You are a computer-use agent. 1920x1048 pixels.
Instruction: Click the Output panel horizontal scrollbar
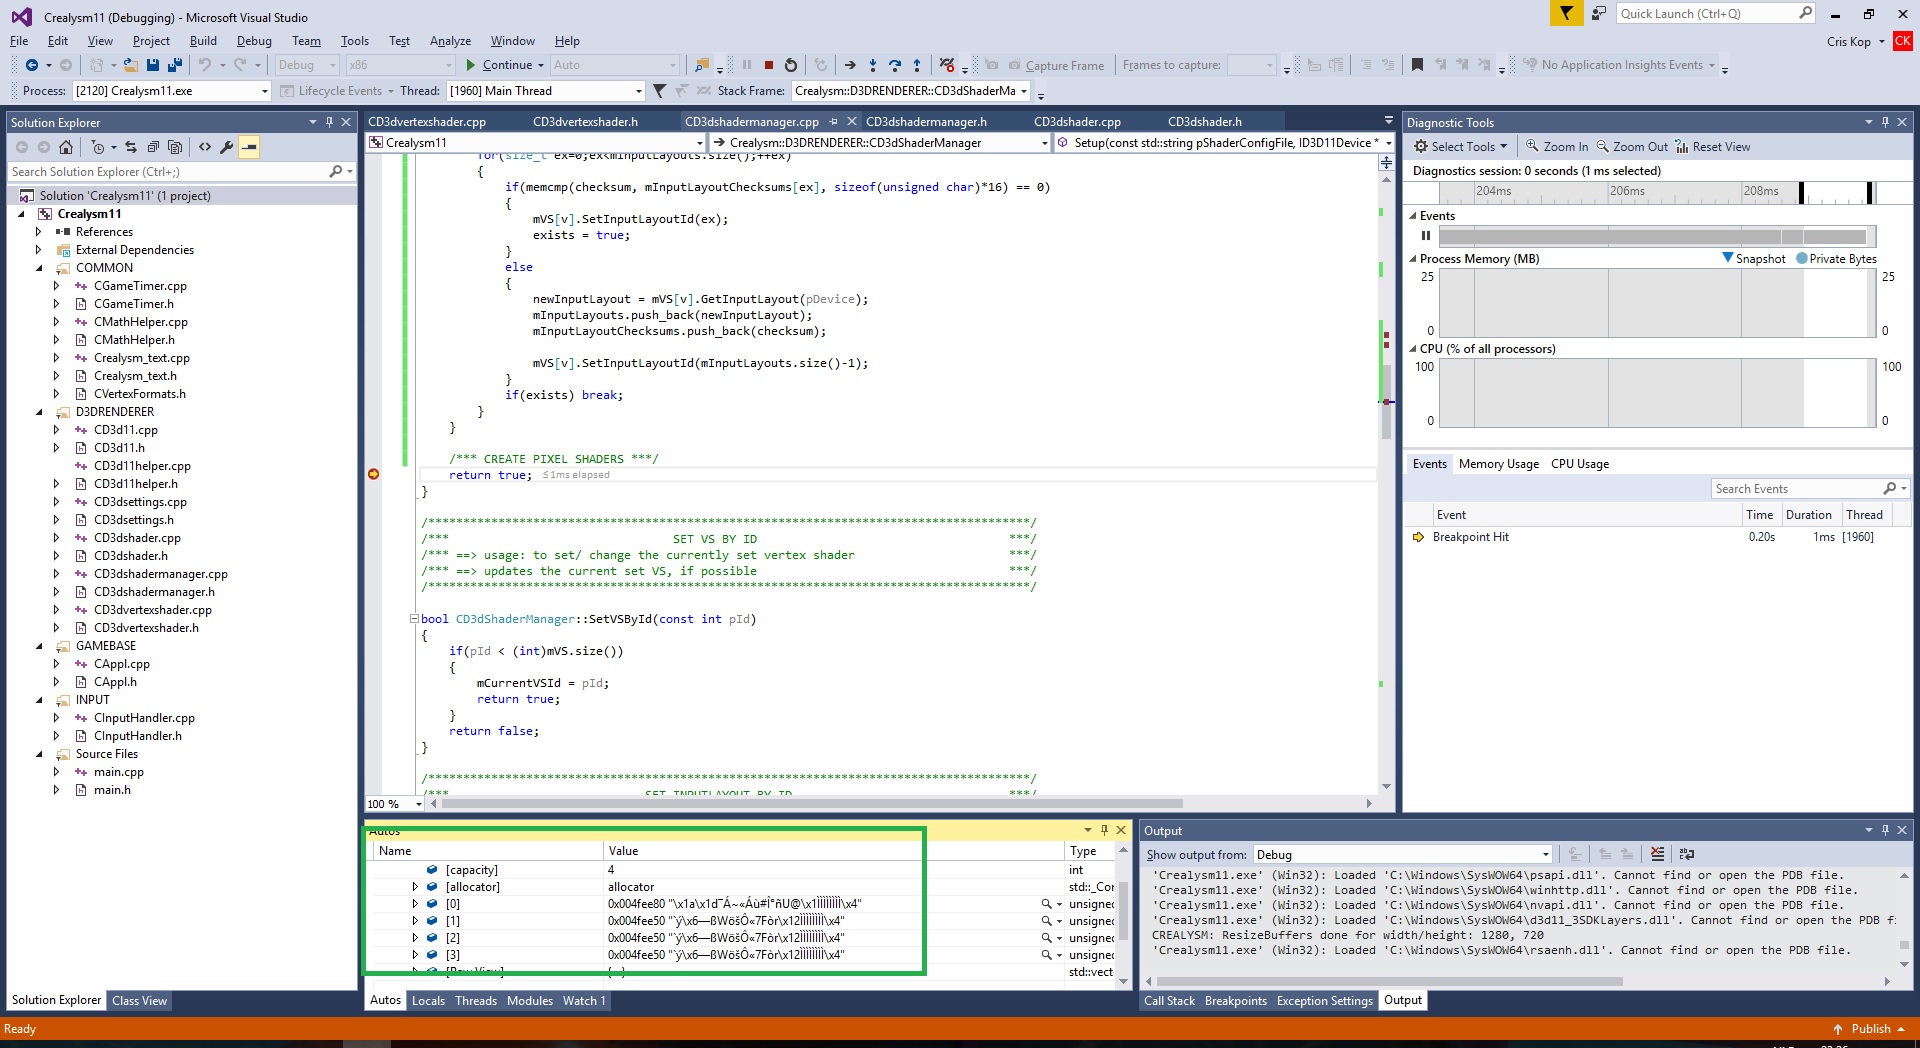coord(1390,981)
